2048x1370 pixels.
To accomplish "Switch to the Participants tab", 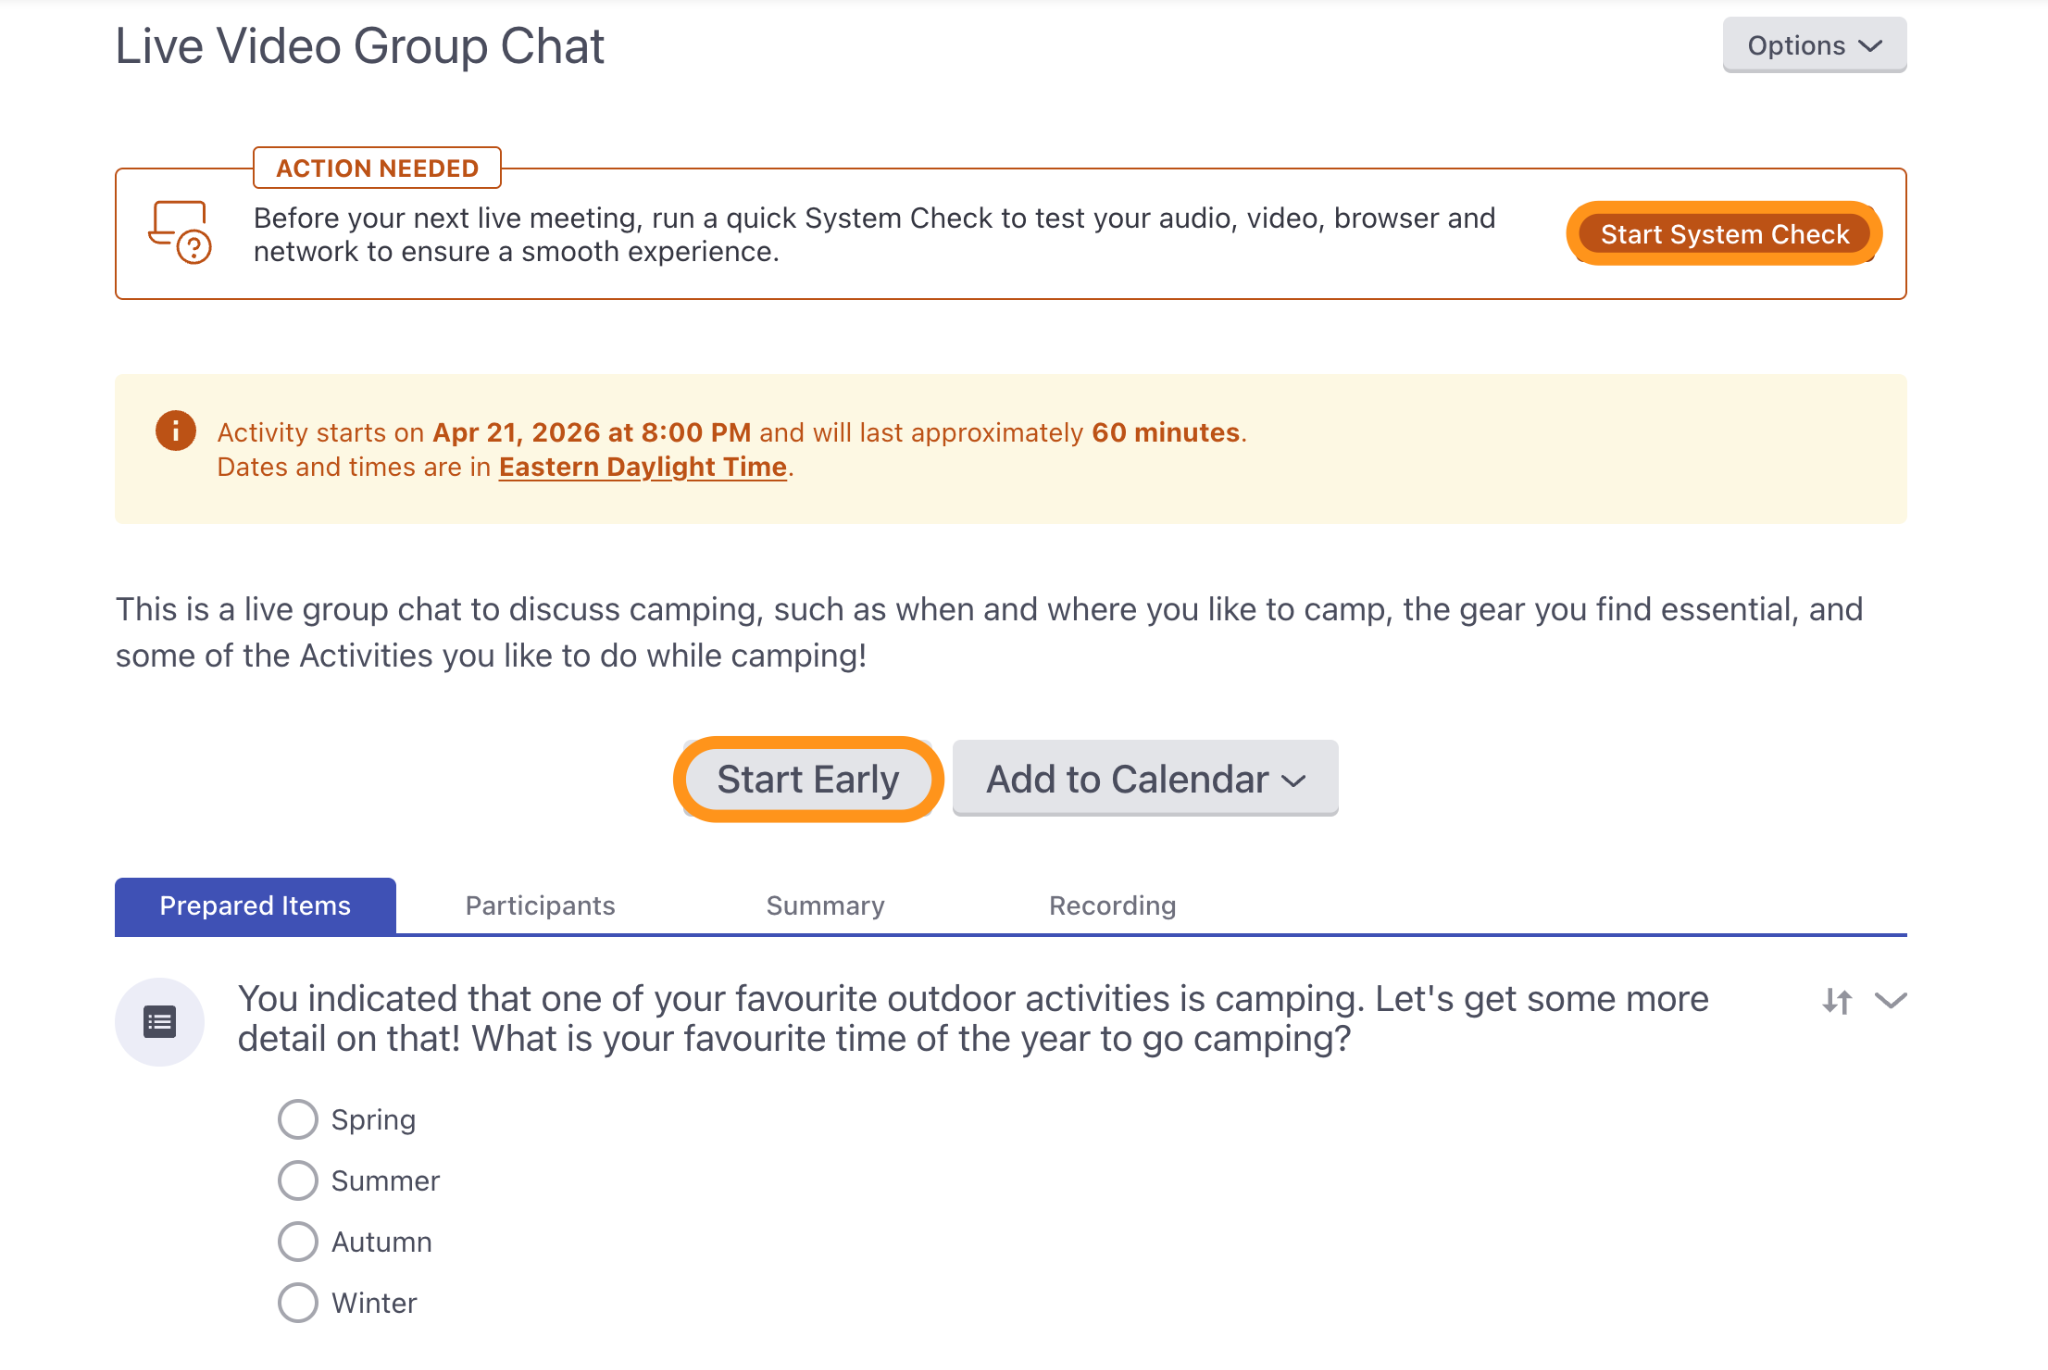I will click(x=540, y=906).
